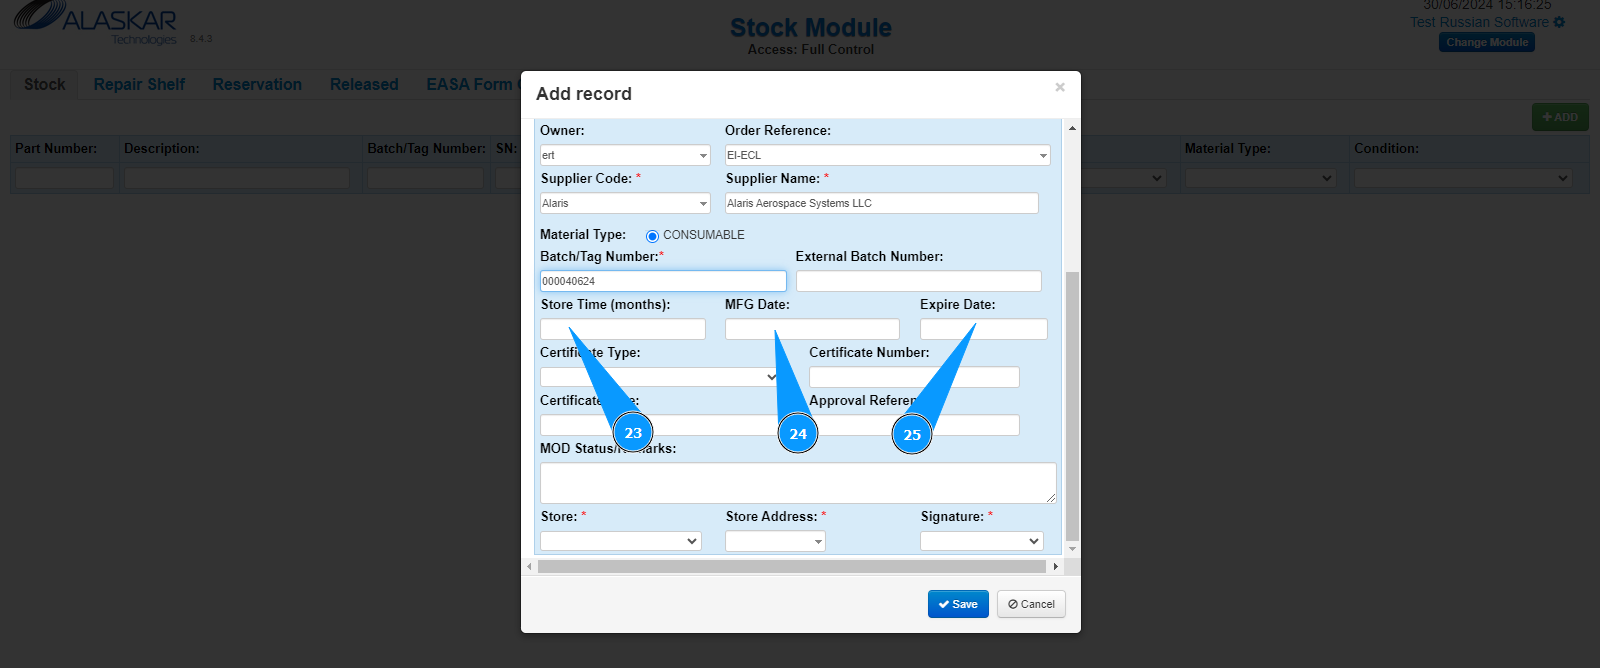This screenshot has width=1600, height=668.
Task: Expand the Order Reference dropdown
Action: pos(1043,156)
